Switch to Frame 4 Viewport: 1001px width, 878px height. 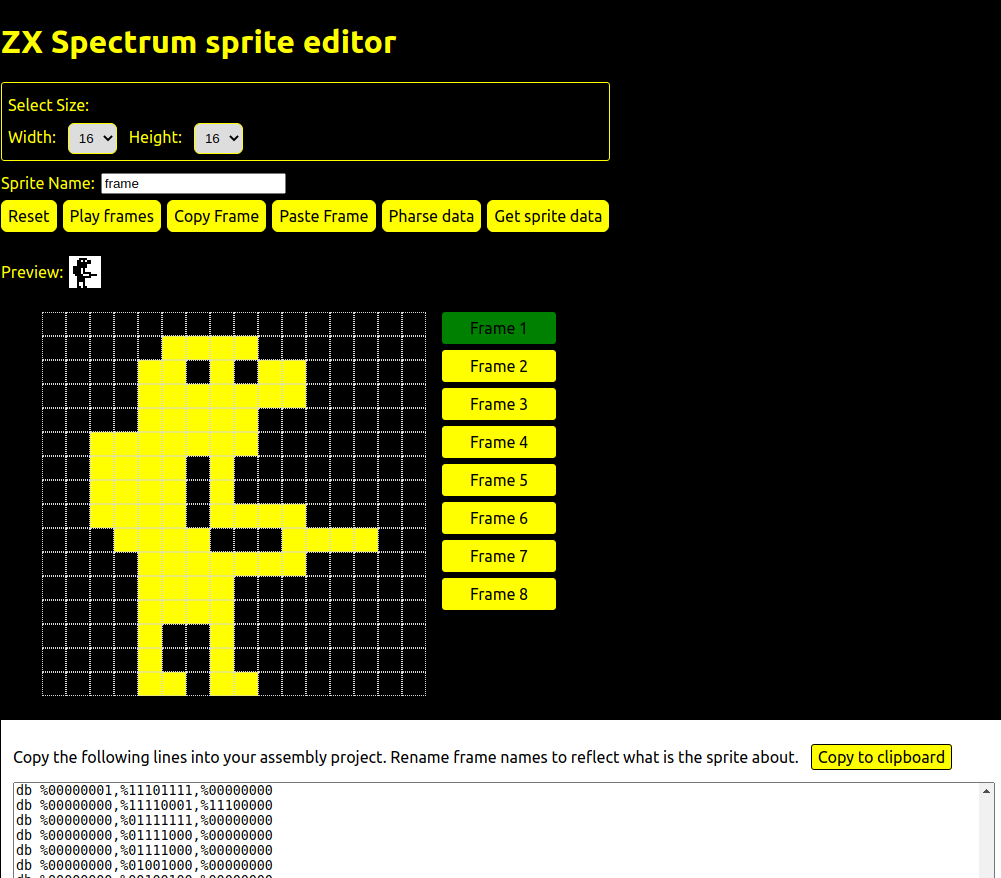(x=499, y=443)
